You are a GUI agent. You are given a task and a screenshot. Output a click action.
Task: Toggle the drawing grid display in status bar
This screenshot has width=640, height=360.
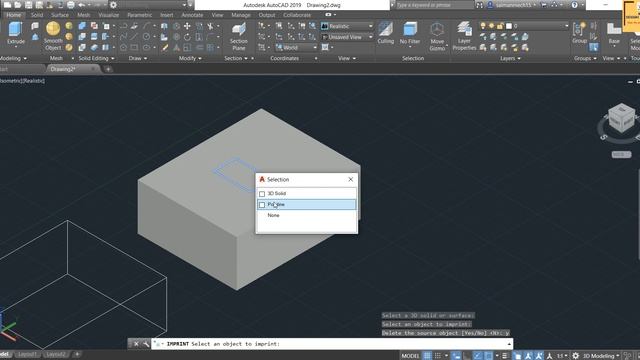[x=427, y=356]
